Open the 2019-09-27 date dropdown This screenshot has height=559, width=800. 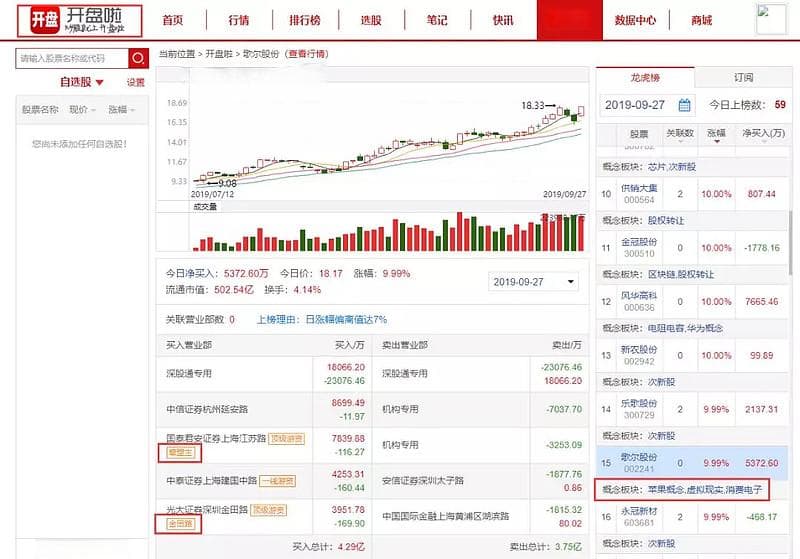(533, 282)
